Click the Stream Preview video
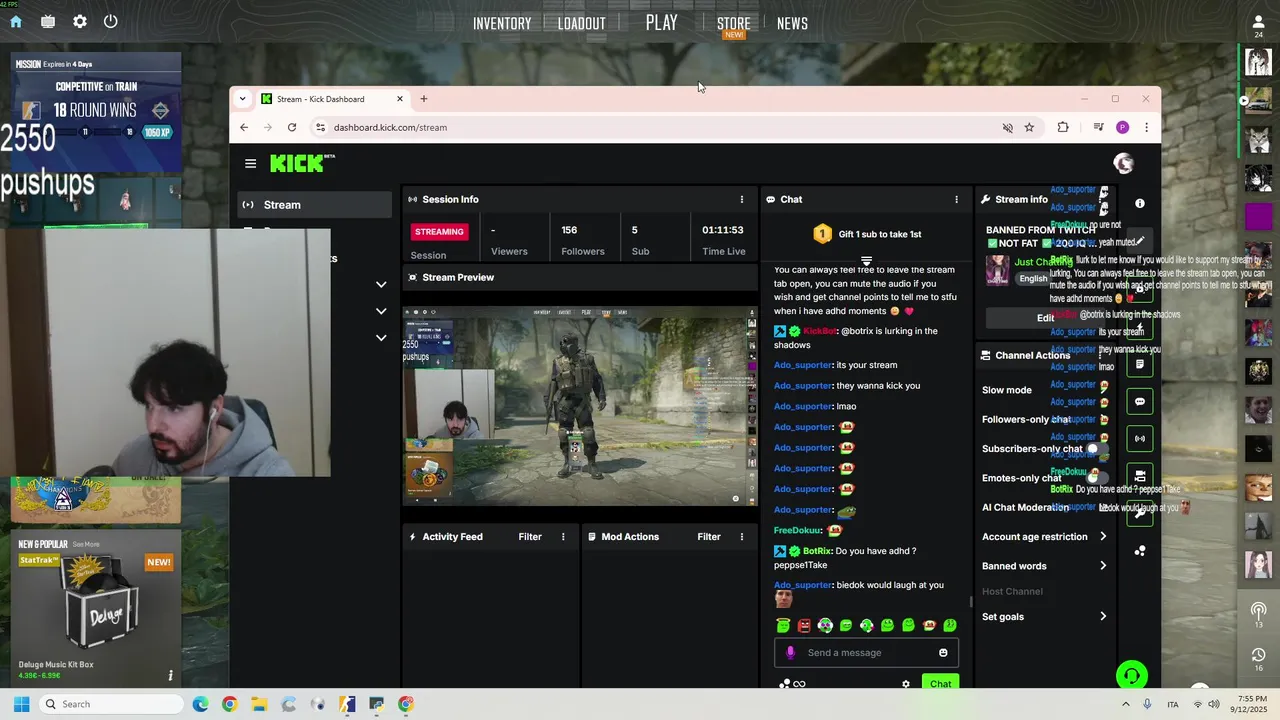The height and width of the screenshot is (720, 1280). click(580, 406)
